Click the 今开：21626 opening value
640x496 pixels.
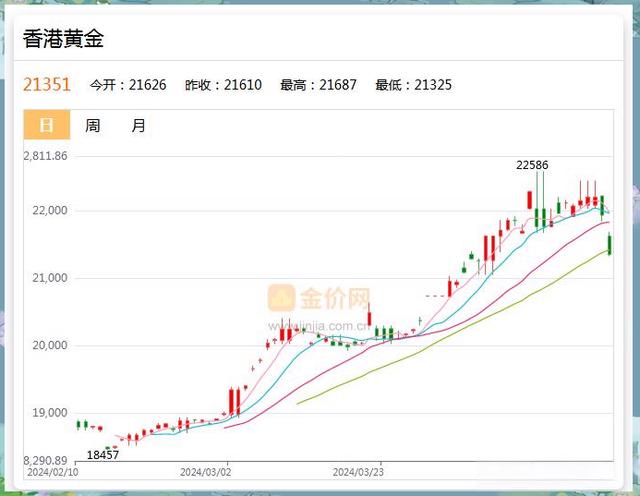tap(128, 85)
